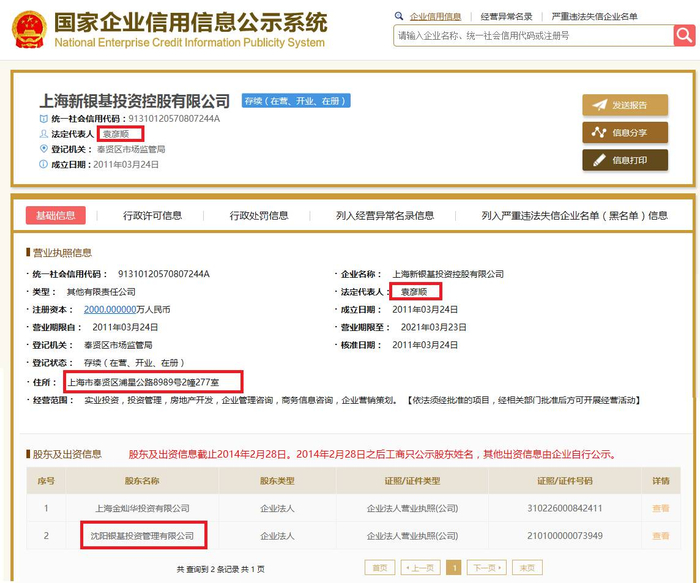
Task: Click the red search magnifier button
Action: pyautogui.click(x=684, y=35)
